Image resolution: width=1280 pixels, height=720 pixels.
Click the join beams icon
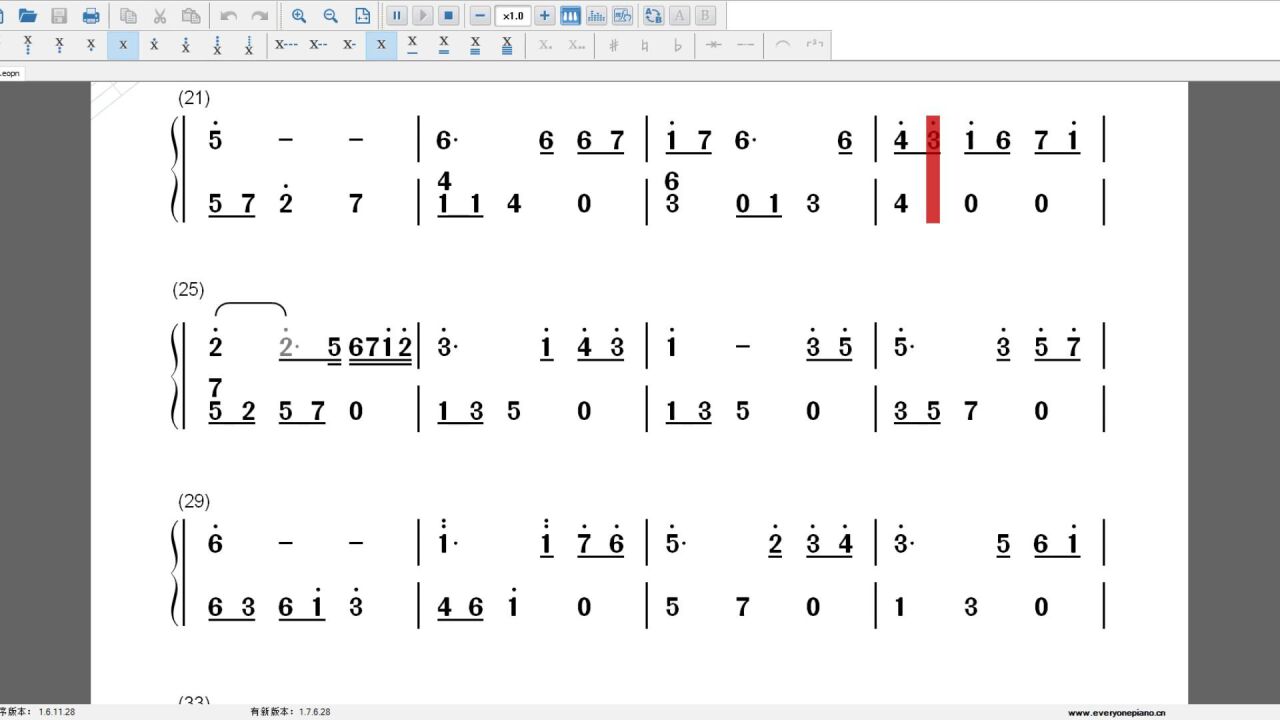click(713, 45)
